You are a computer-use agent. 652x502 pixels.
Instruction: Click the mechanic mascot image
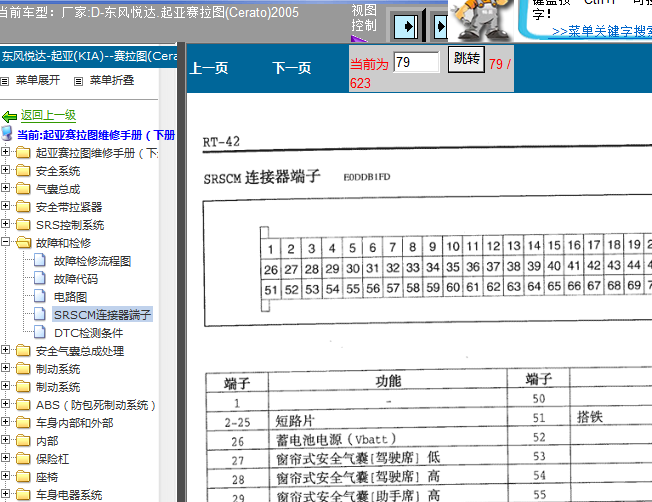pos(482,20)
